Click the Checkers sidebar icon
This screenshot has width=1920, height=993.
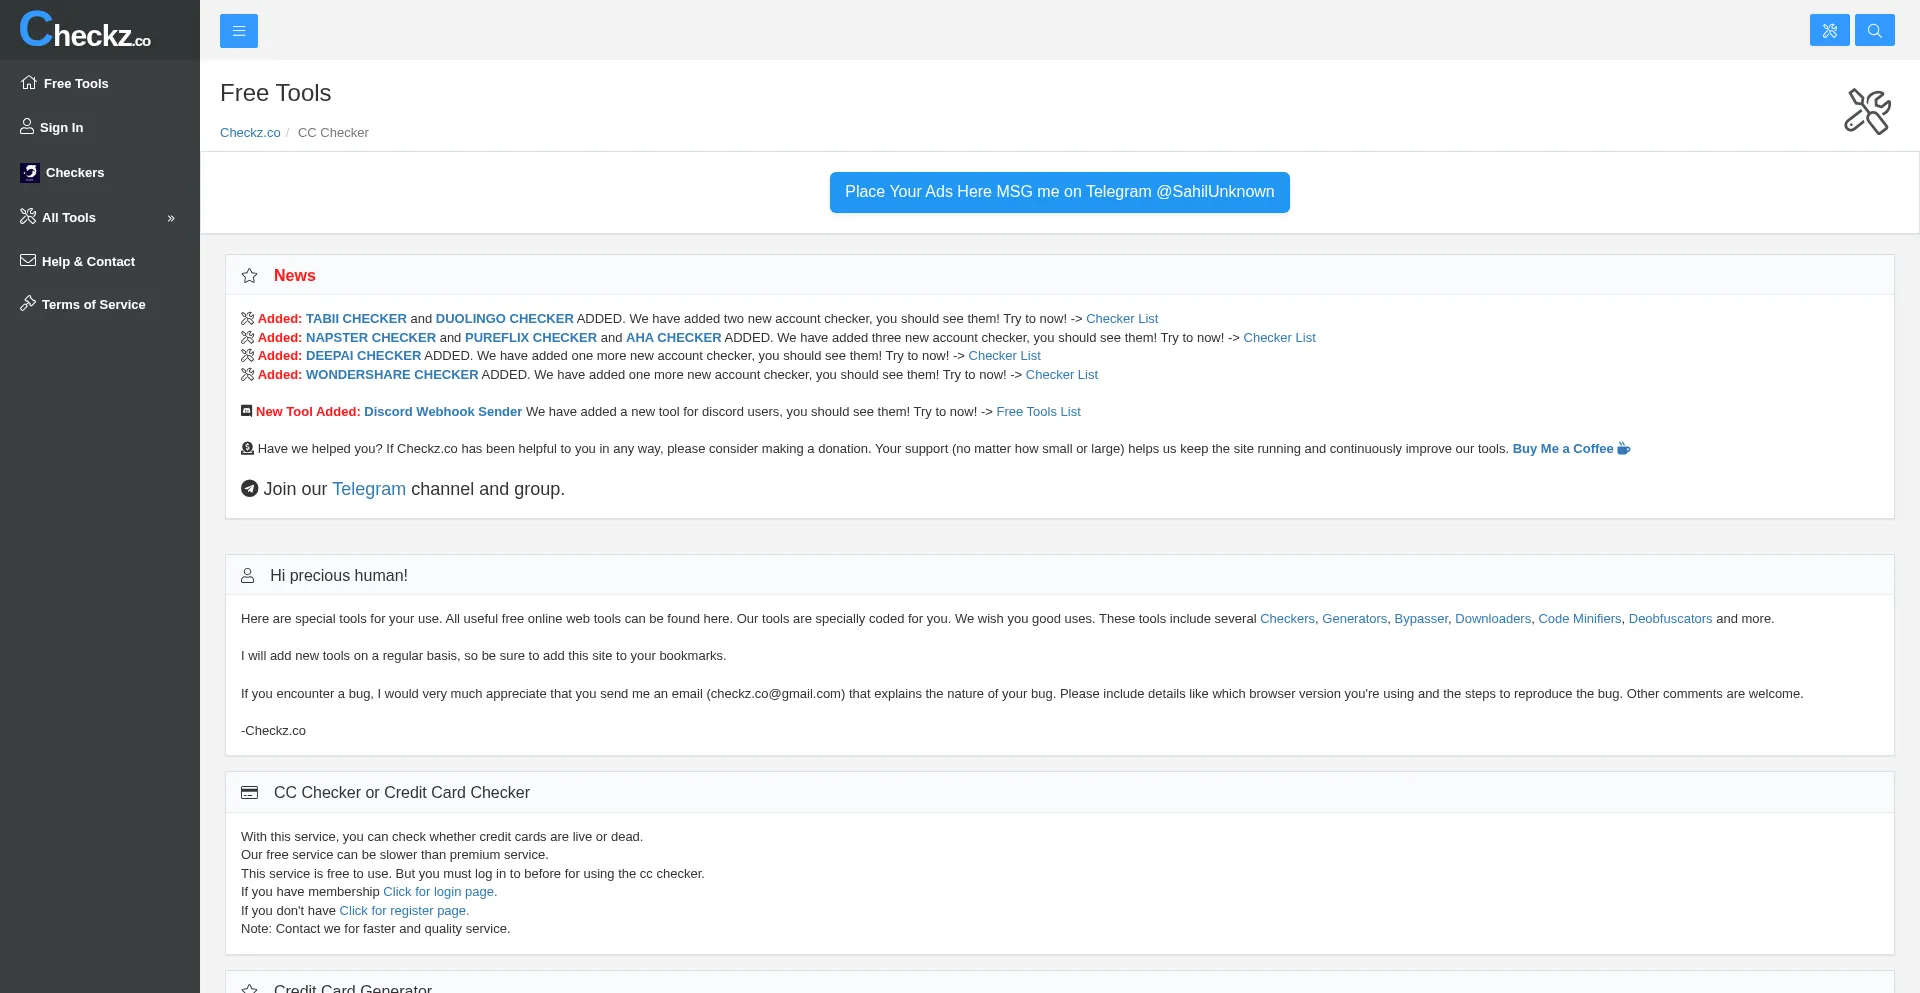tap(30, 173)
